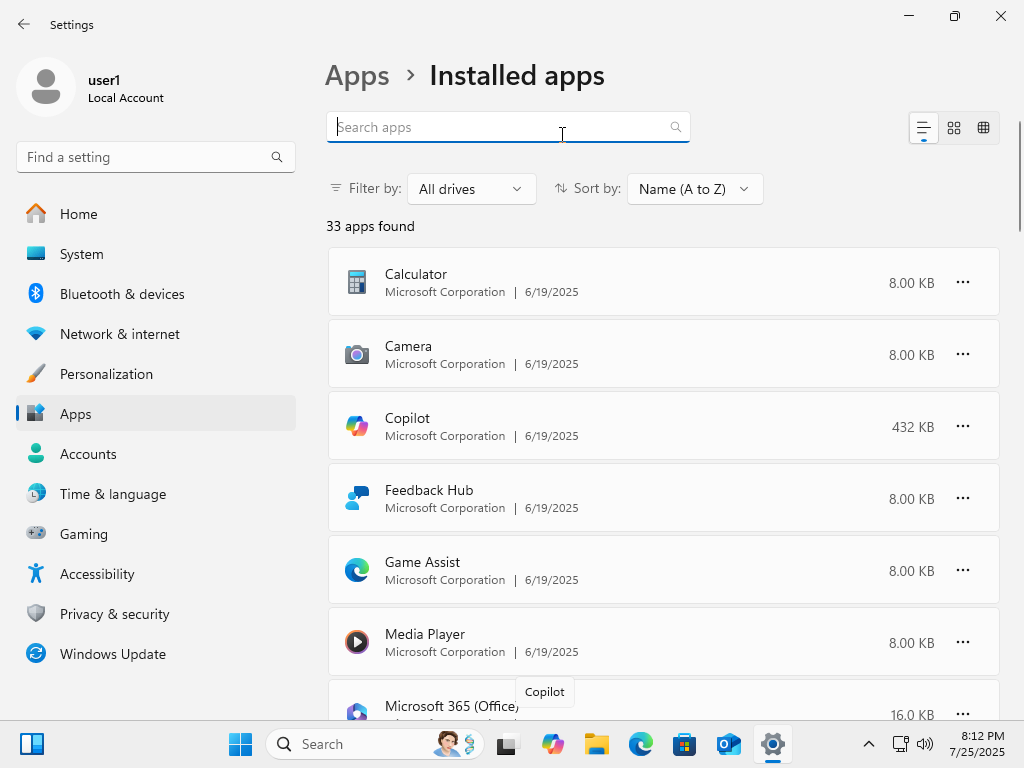Open the Filter by All drives dropdown
This screenshot has height=768, width=1024.
[x=472, y=189]
